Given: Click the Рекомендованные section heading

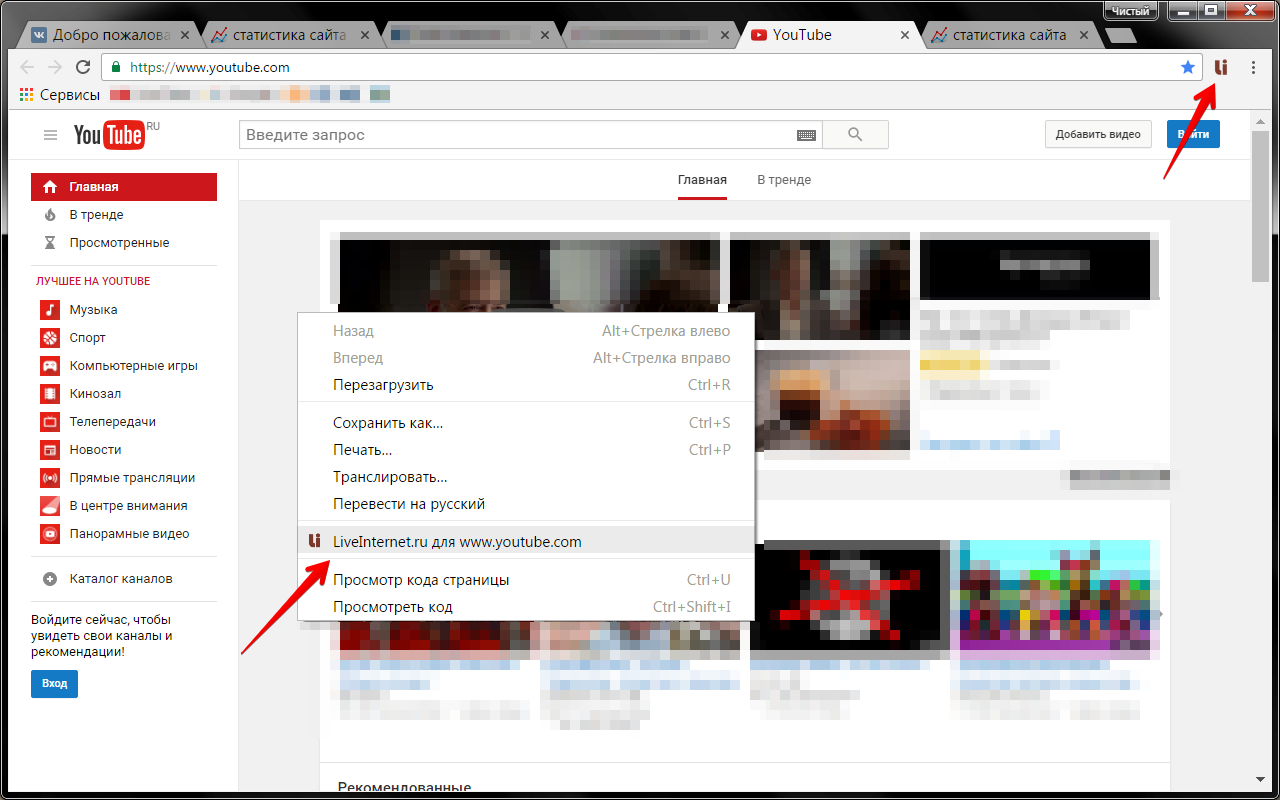Looking at the screenshot, I should coord(404,789).
